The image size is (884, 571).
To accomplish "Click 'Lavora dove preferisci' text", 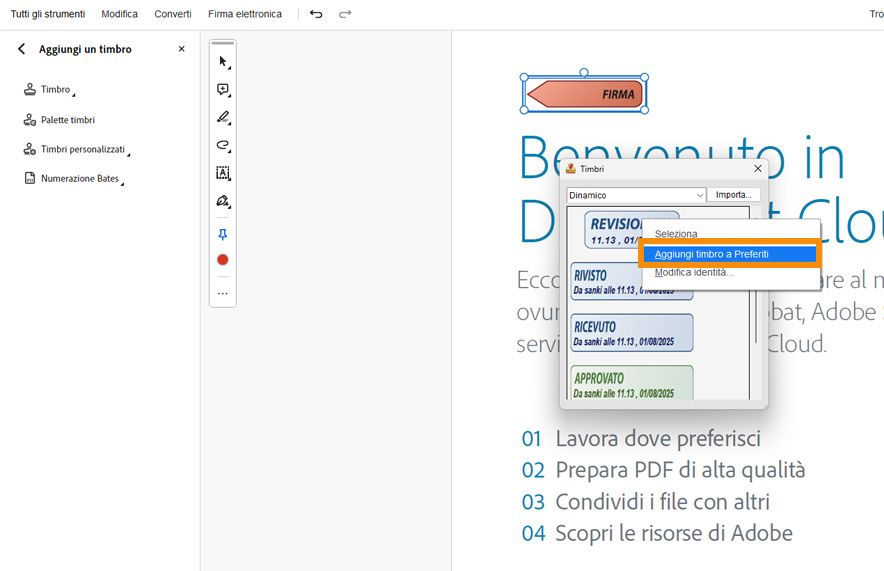I will (x=658, y=439).
